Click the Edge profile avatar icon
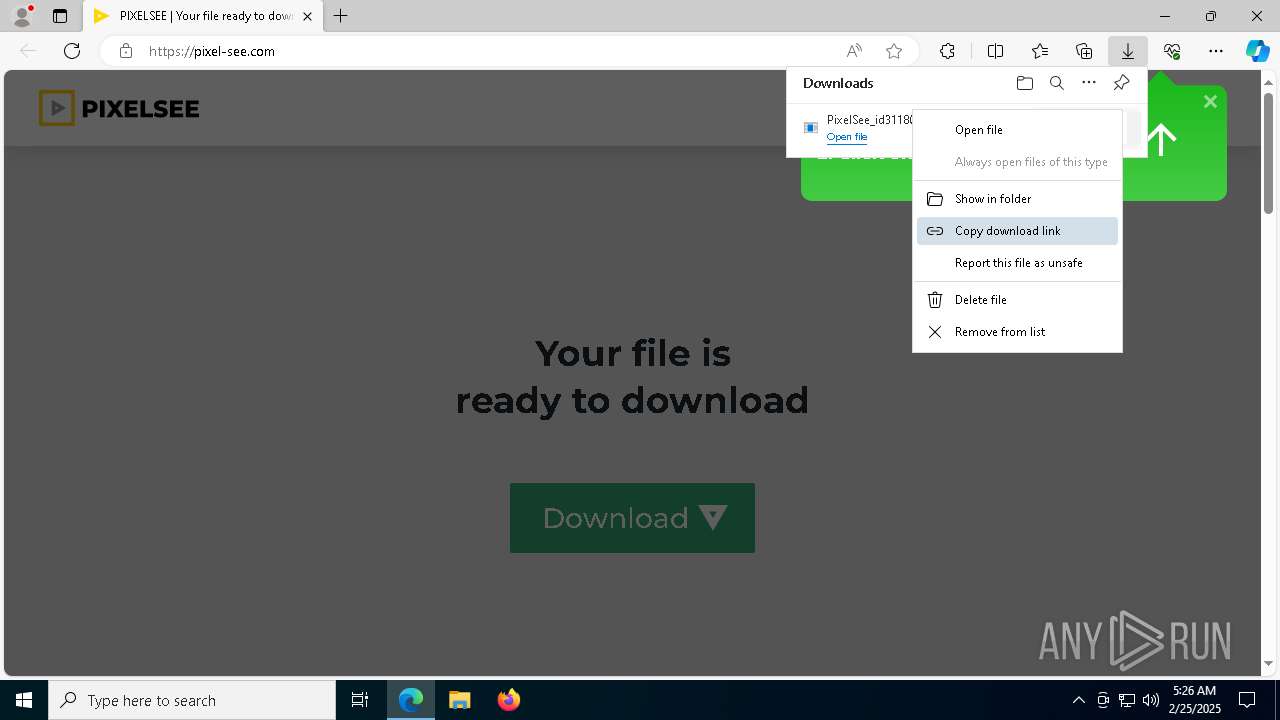Viewport: 1280px width, 720px height. [22, 16]
